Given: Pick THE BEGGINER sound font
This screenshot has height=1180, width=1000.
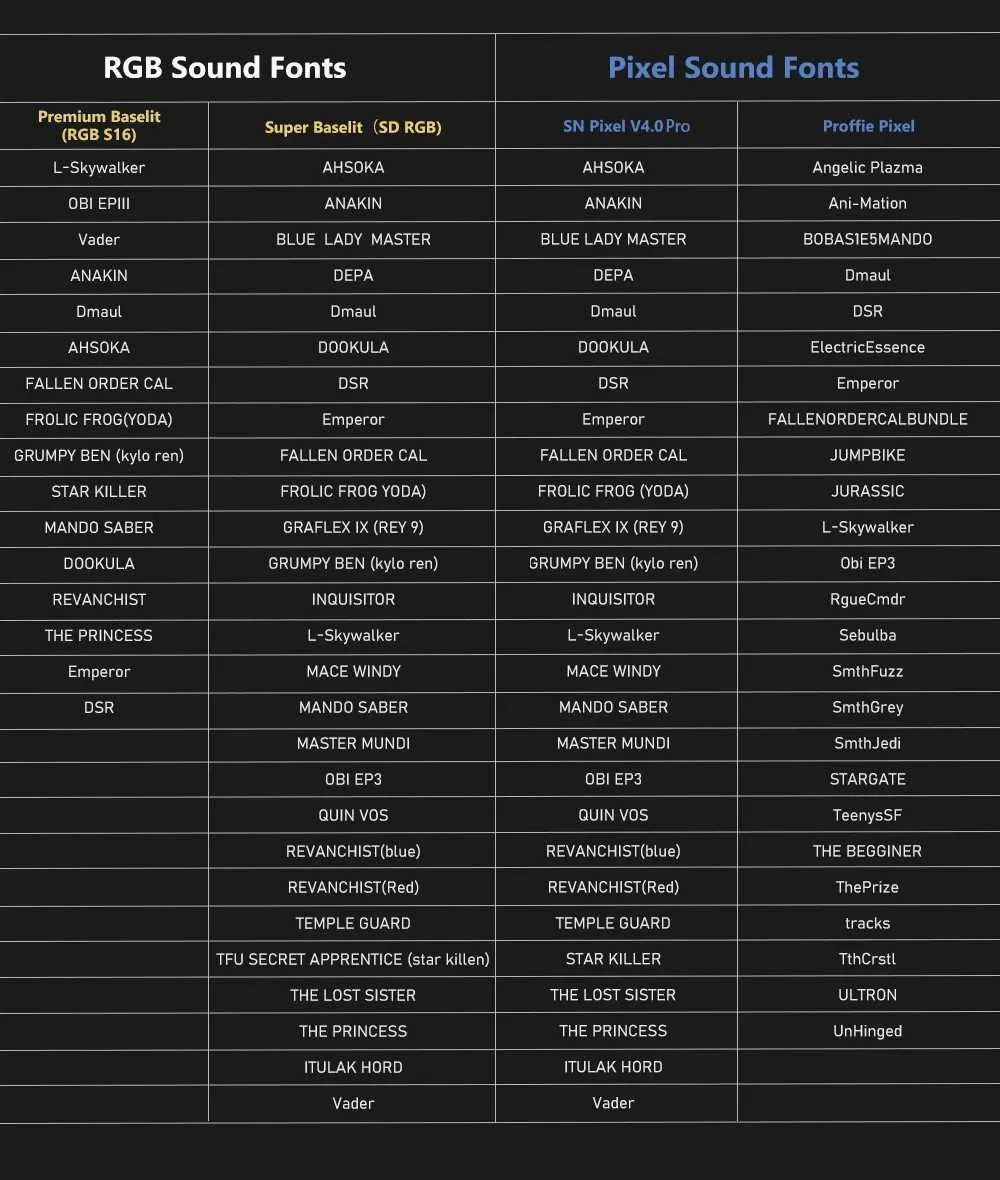Looking at the screenshot, I should tap(867, 851).
